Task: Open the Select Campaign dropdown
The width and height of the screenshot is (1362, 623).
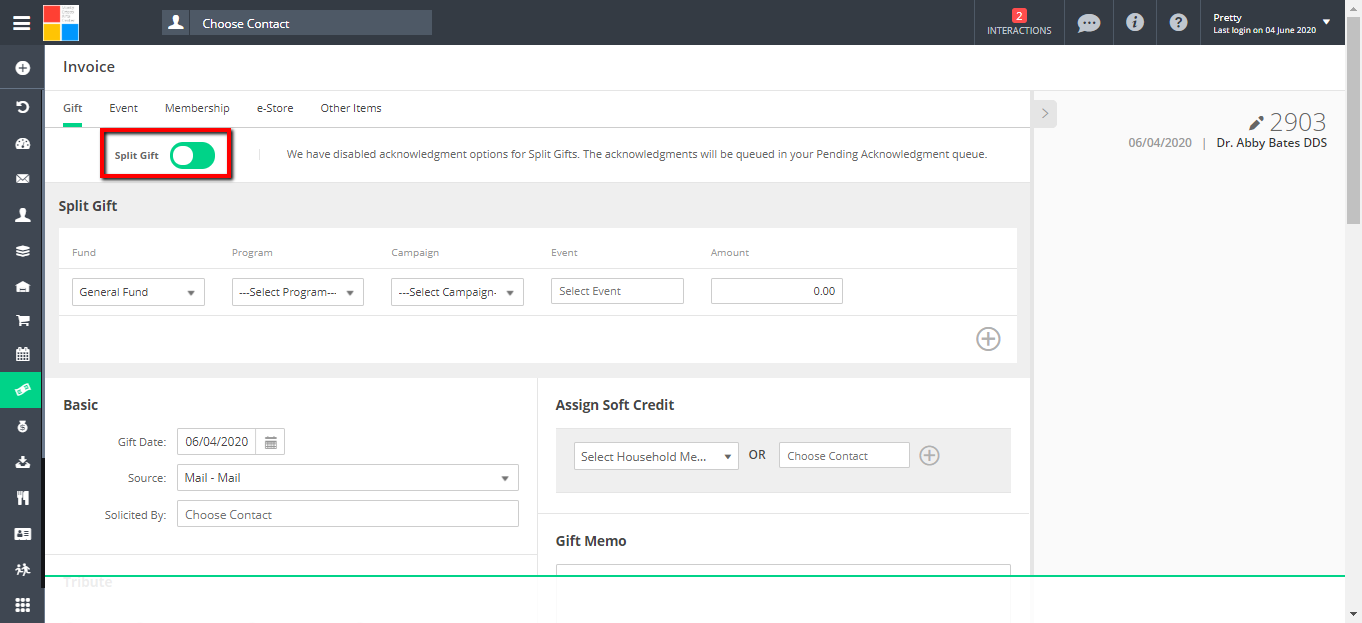Action: click(x=457, y=292)
